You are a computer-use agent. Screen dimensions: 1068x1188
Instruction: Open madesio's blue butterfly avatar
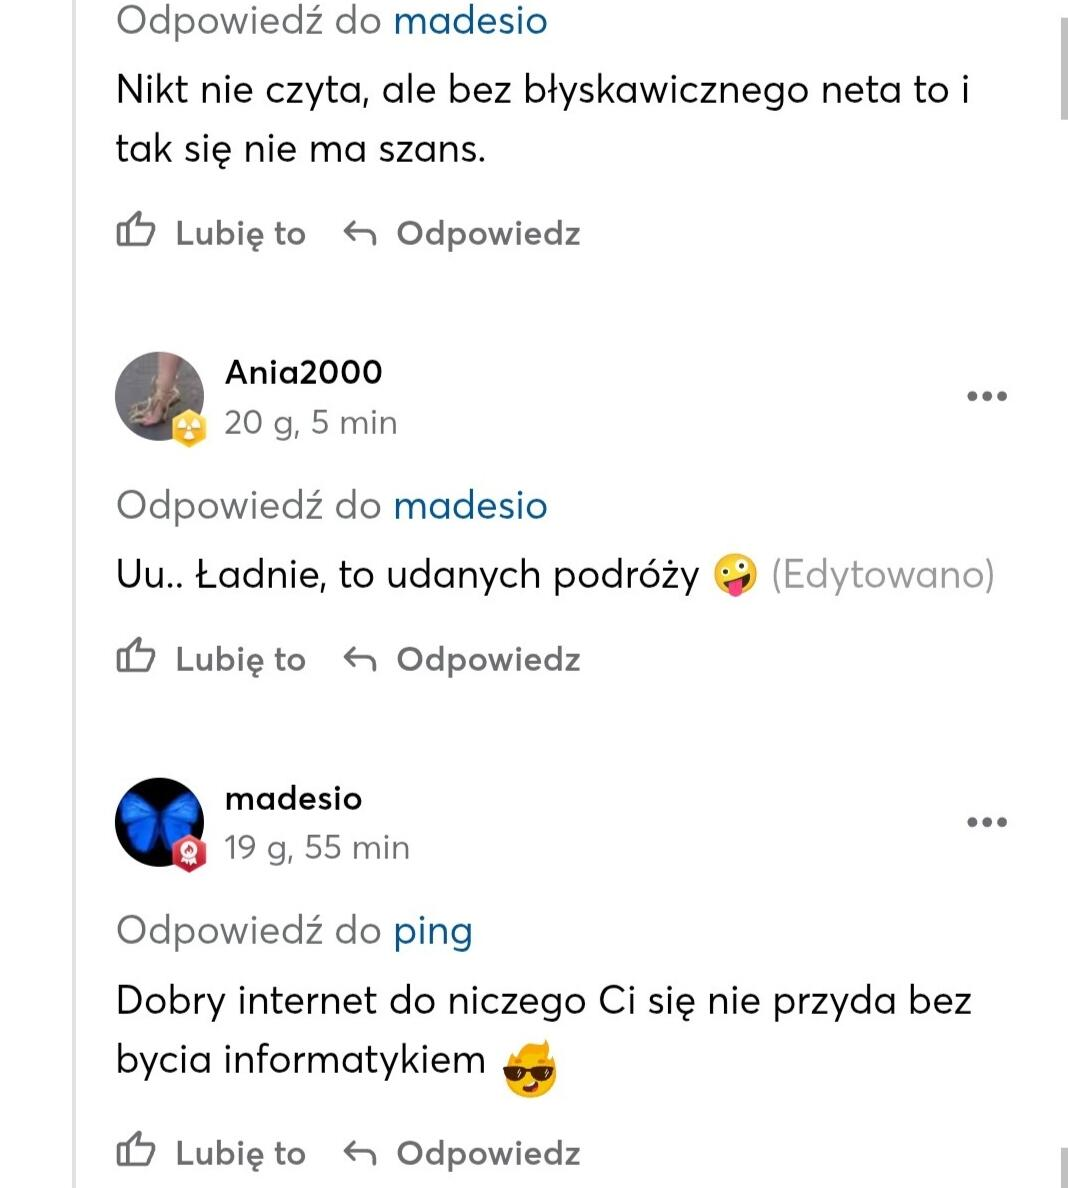(158, 820)
